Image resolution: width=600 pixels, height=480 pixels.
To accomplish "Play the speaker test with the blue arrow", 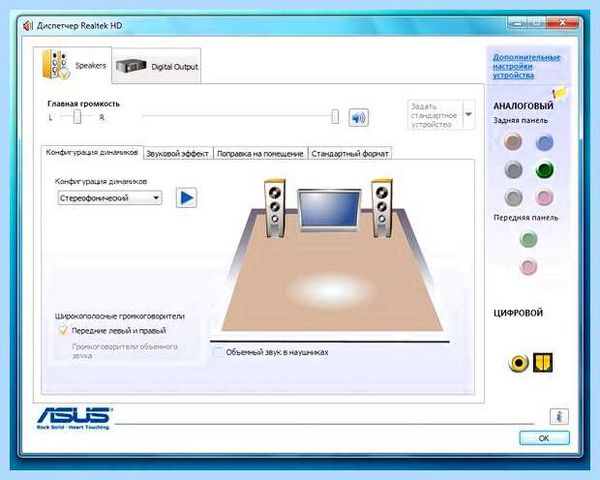I will pos(186,198).
